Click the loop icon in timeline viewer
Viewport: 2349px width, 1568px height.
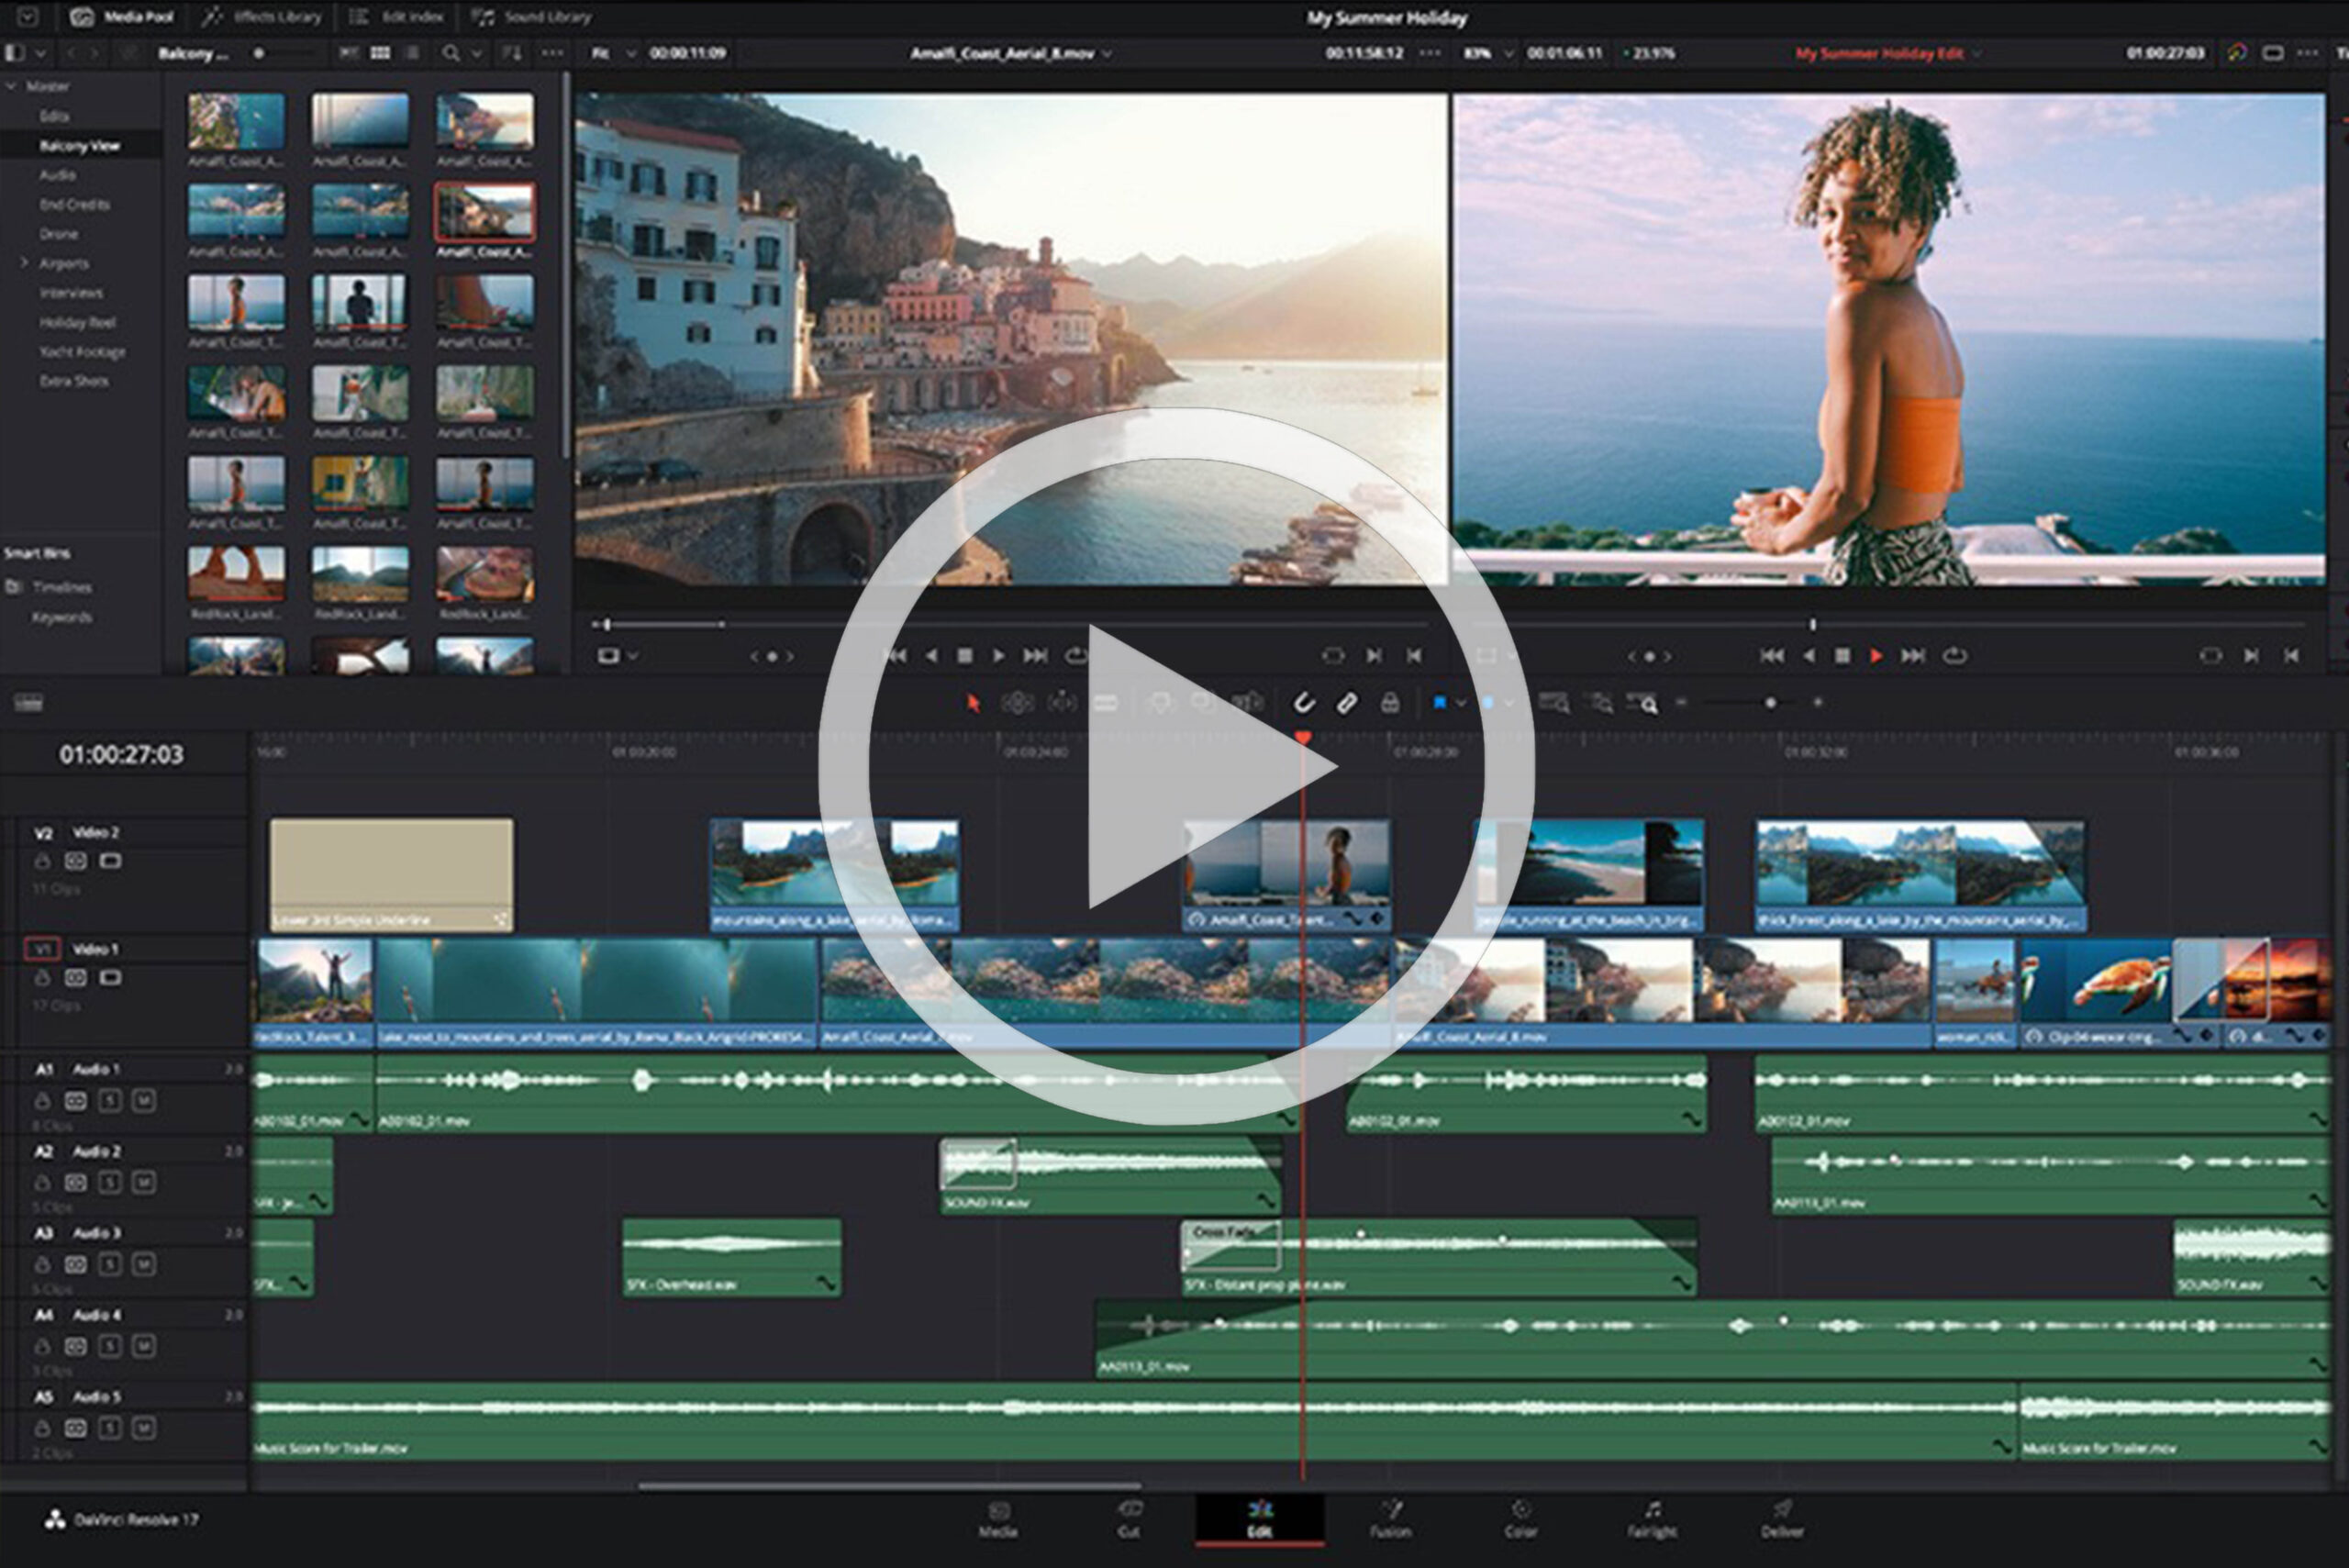pos(1954,656)
